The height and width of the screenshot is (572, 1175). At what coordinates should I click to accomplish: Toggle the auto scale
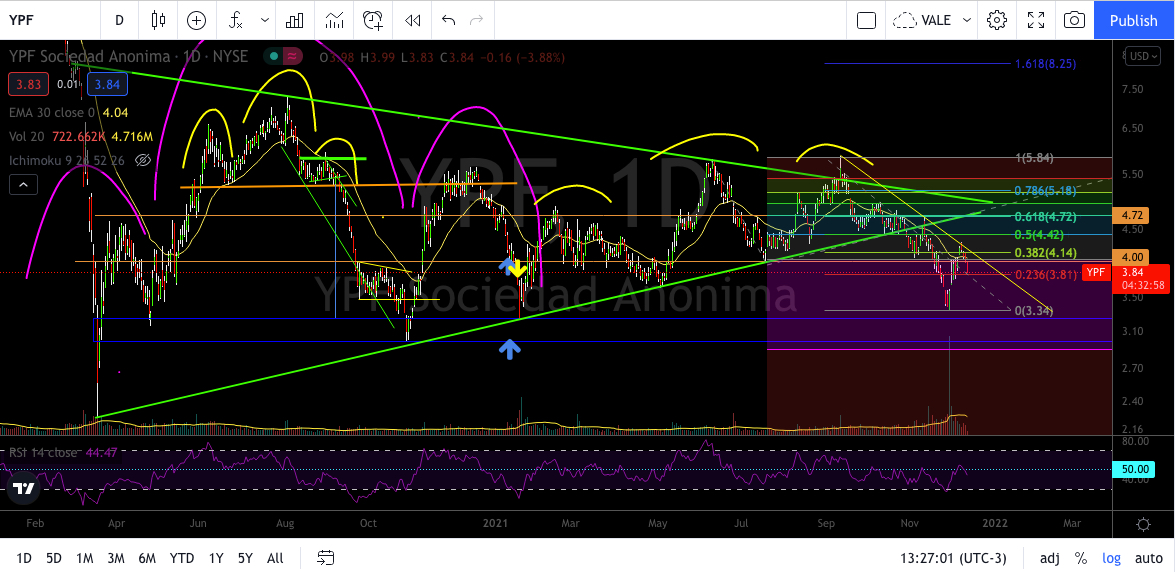click(1149, 558)
